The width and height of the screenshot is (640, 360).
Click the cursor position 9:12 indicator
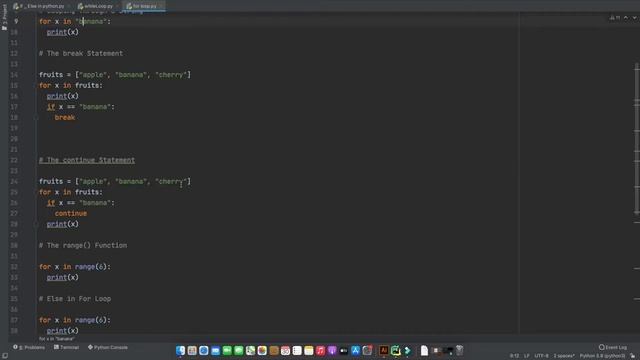(514, 356)
